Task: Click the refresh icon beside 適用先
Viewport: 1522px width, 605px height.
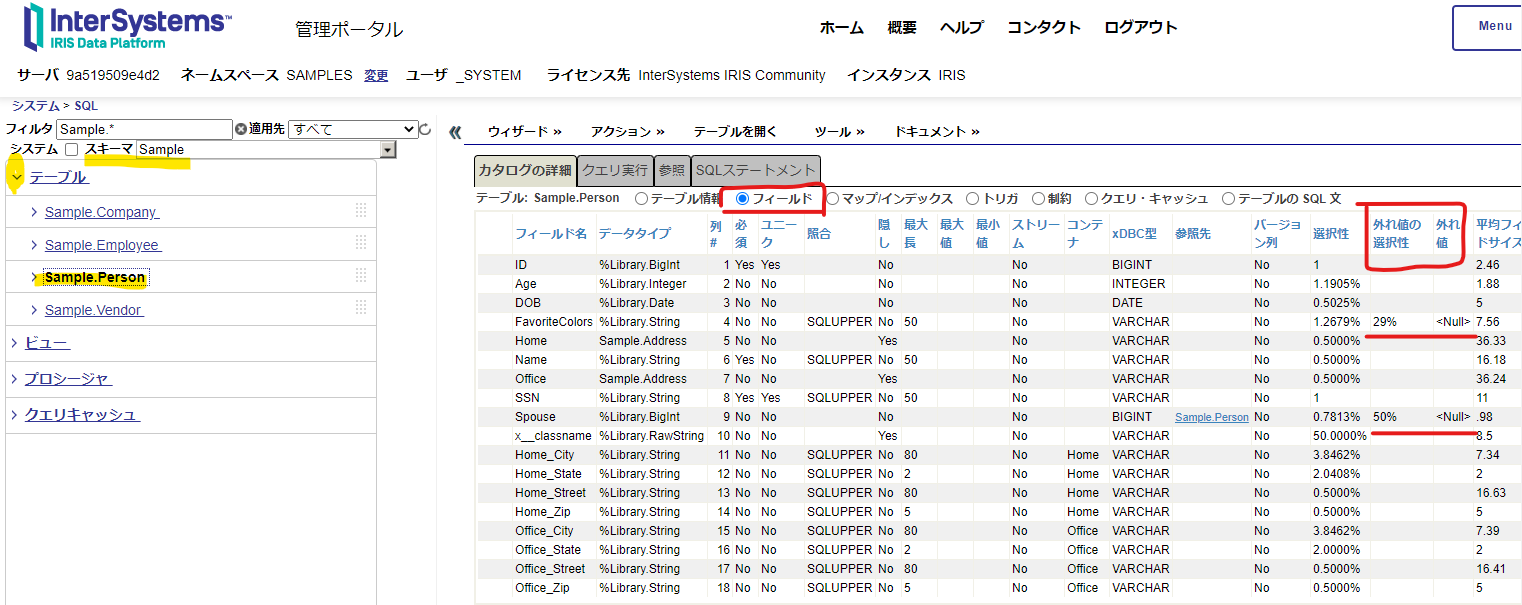Action: tap(425, 129)
